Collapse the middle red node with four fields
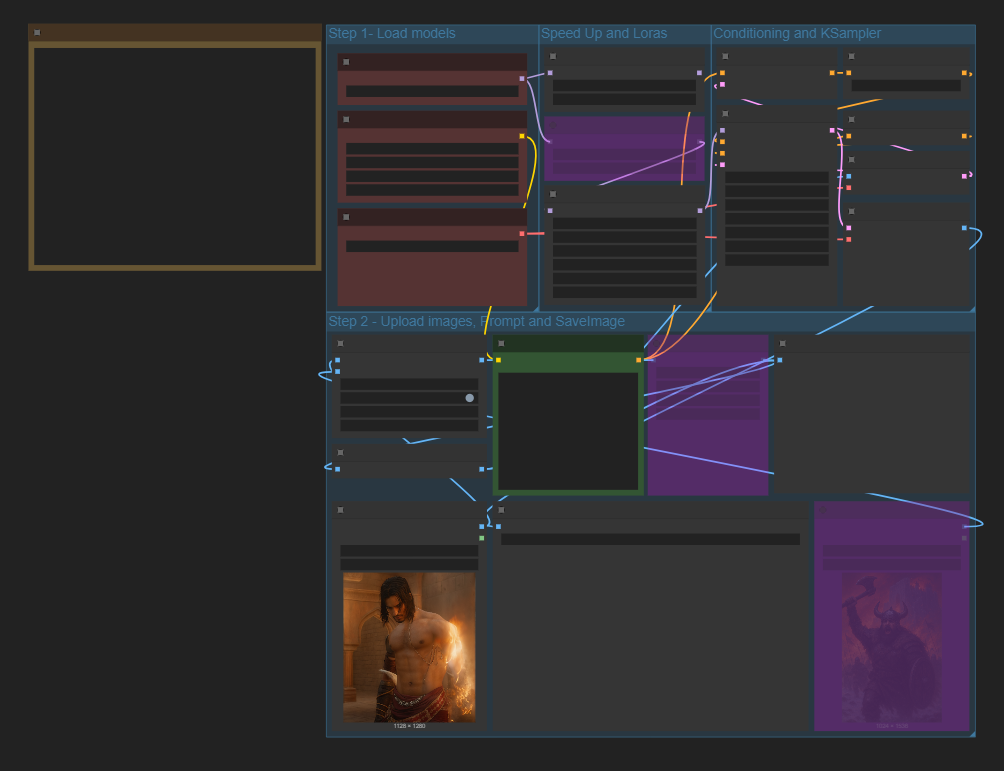This screenshot has height=771, width=1004. click(346, 120)
